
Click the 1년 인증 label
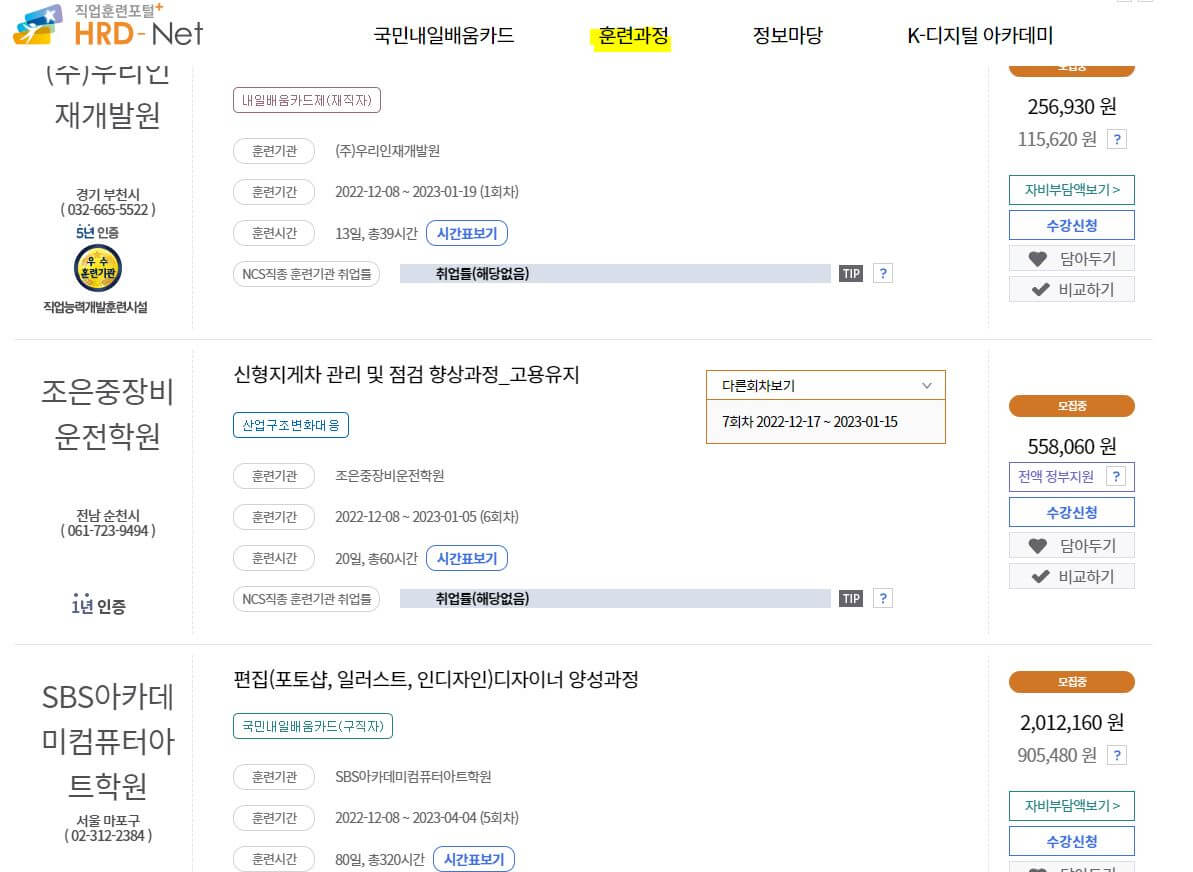pos(98,605)
